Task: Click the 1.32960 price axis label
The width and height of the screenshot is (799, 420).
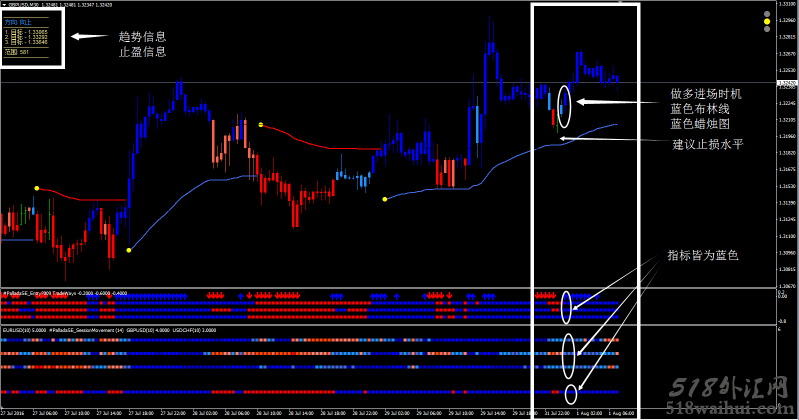Action: tap(787, 20)
